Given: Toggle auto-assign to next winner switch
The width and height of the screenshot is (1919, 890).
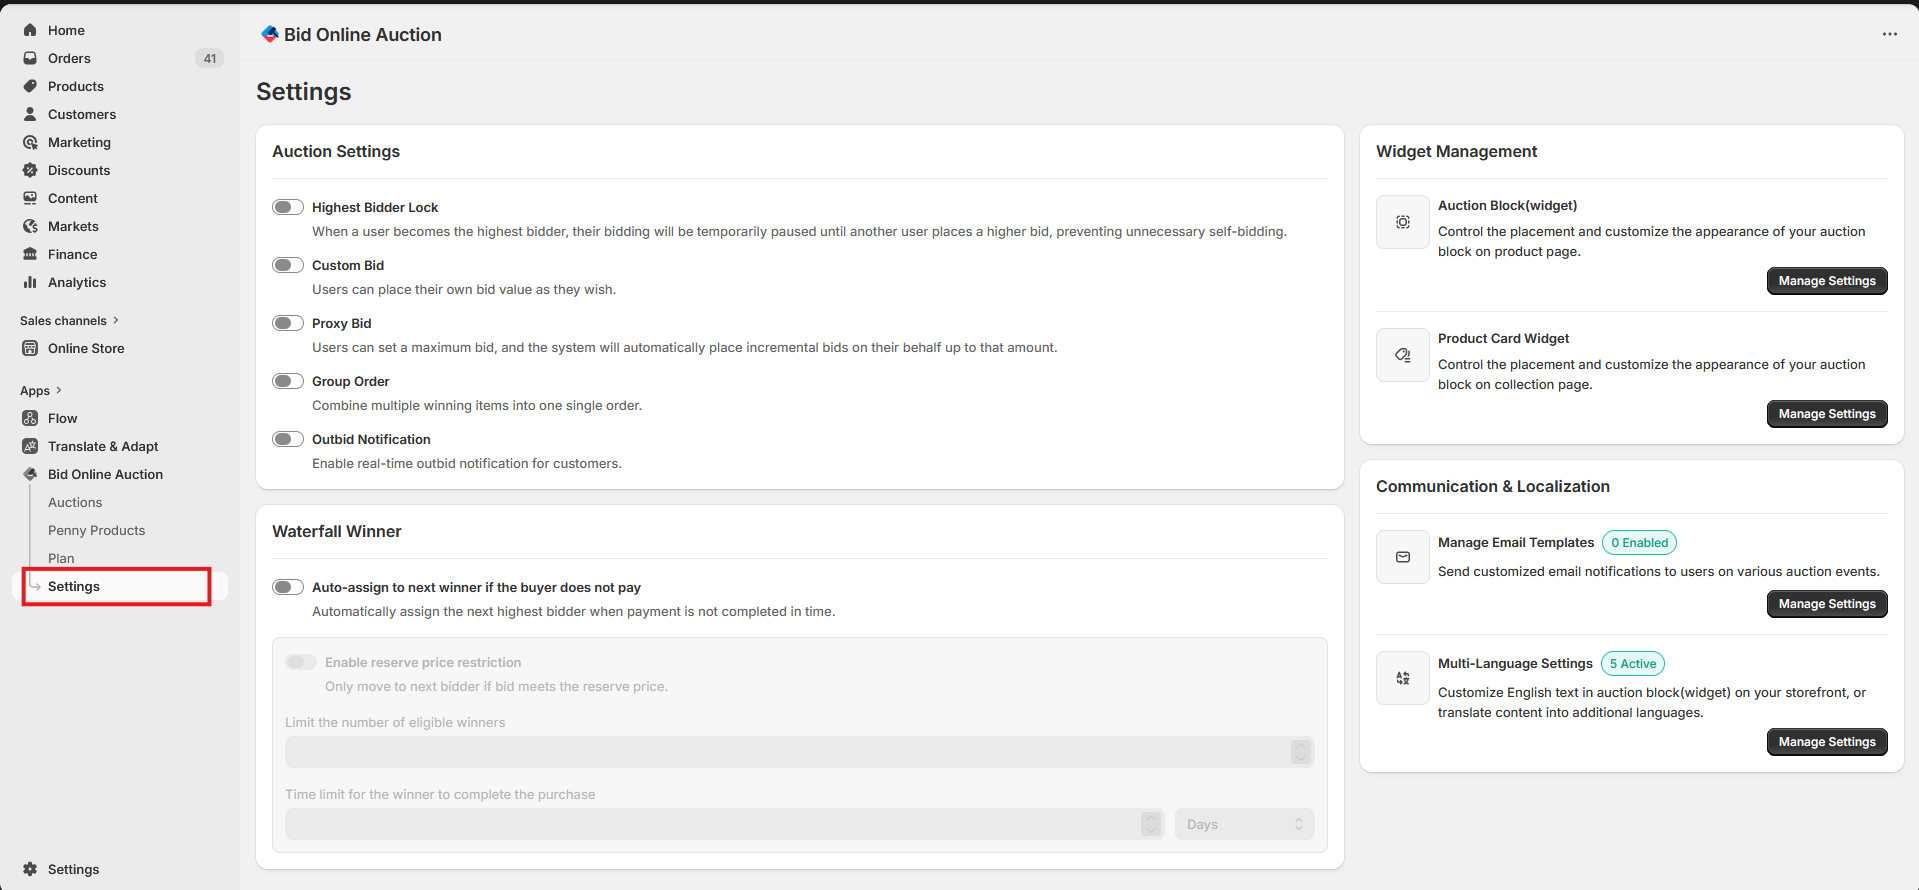Looking at the screenshot, I should [288, 587].
